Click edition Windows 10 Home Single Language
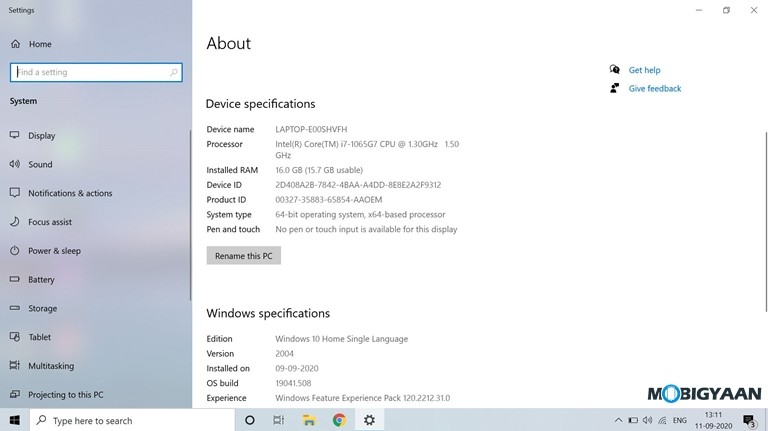Viewport: 768px width, 431px height. (x=341, y=339)
